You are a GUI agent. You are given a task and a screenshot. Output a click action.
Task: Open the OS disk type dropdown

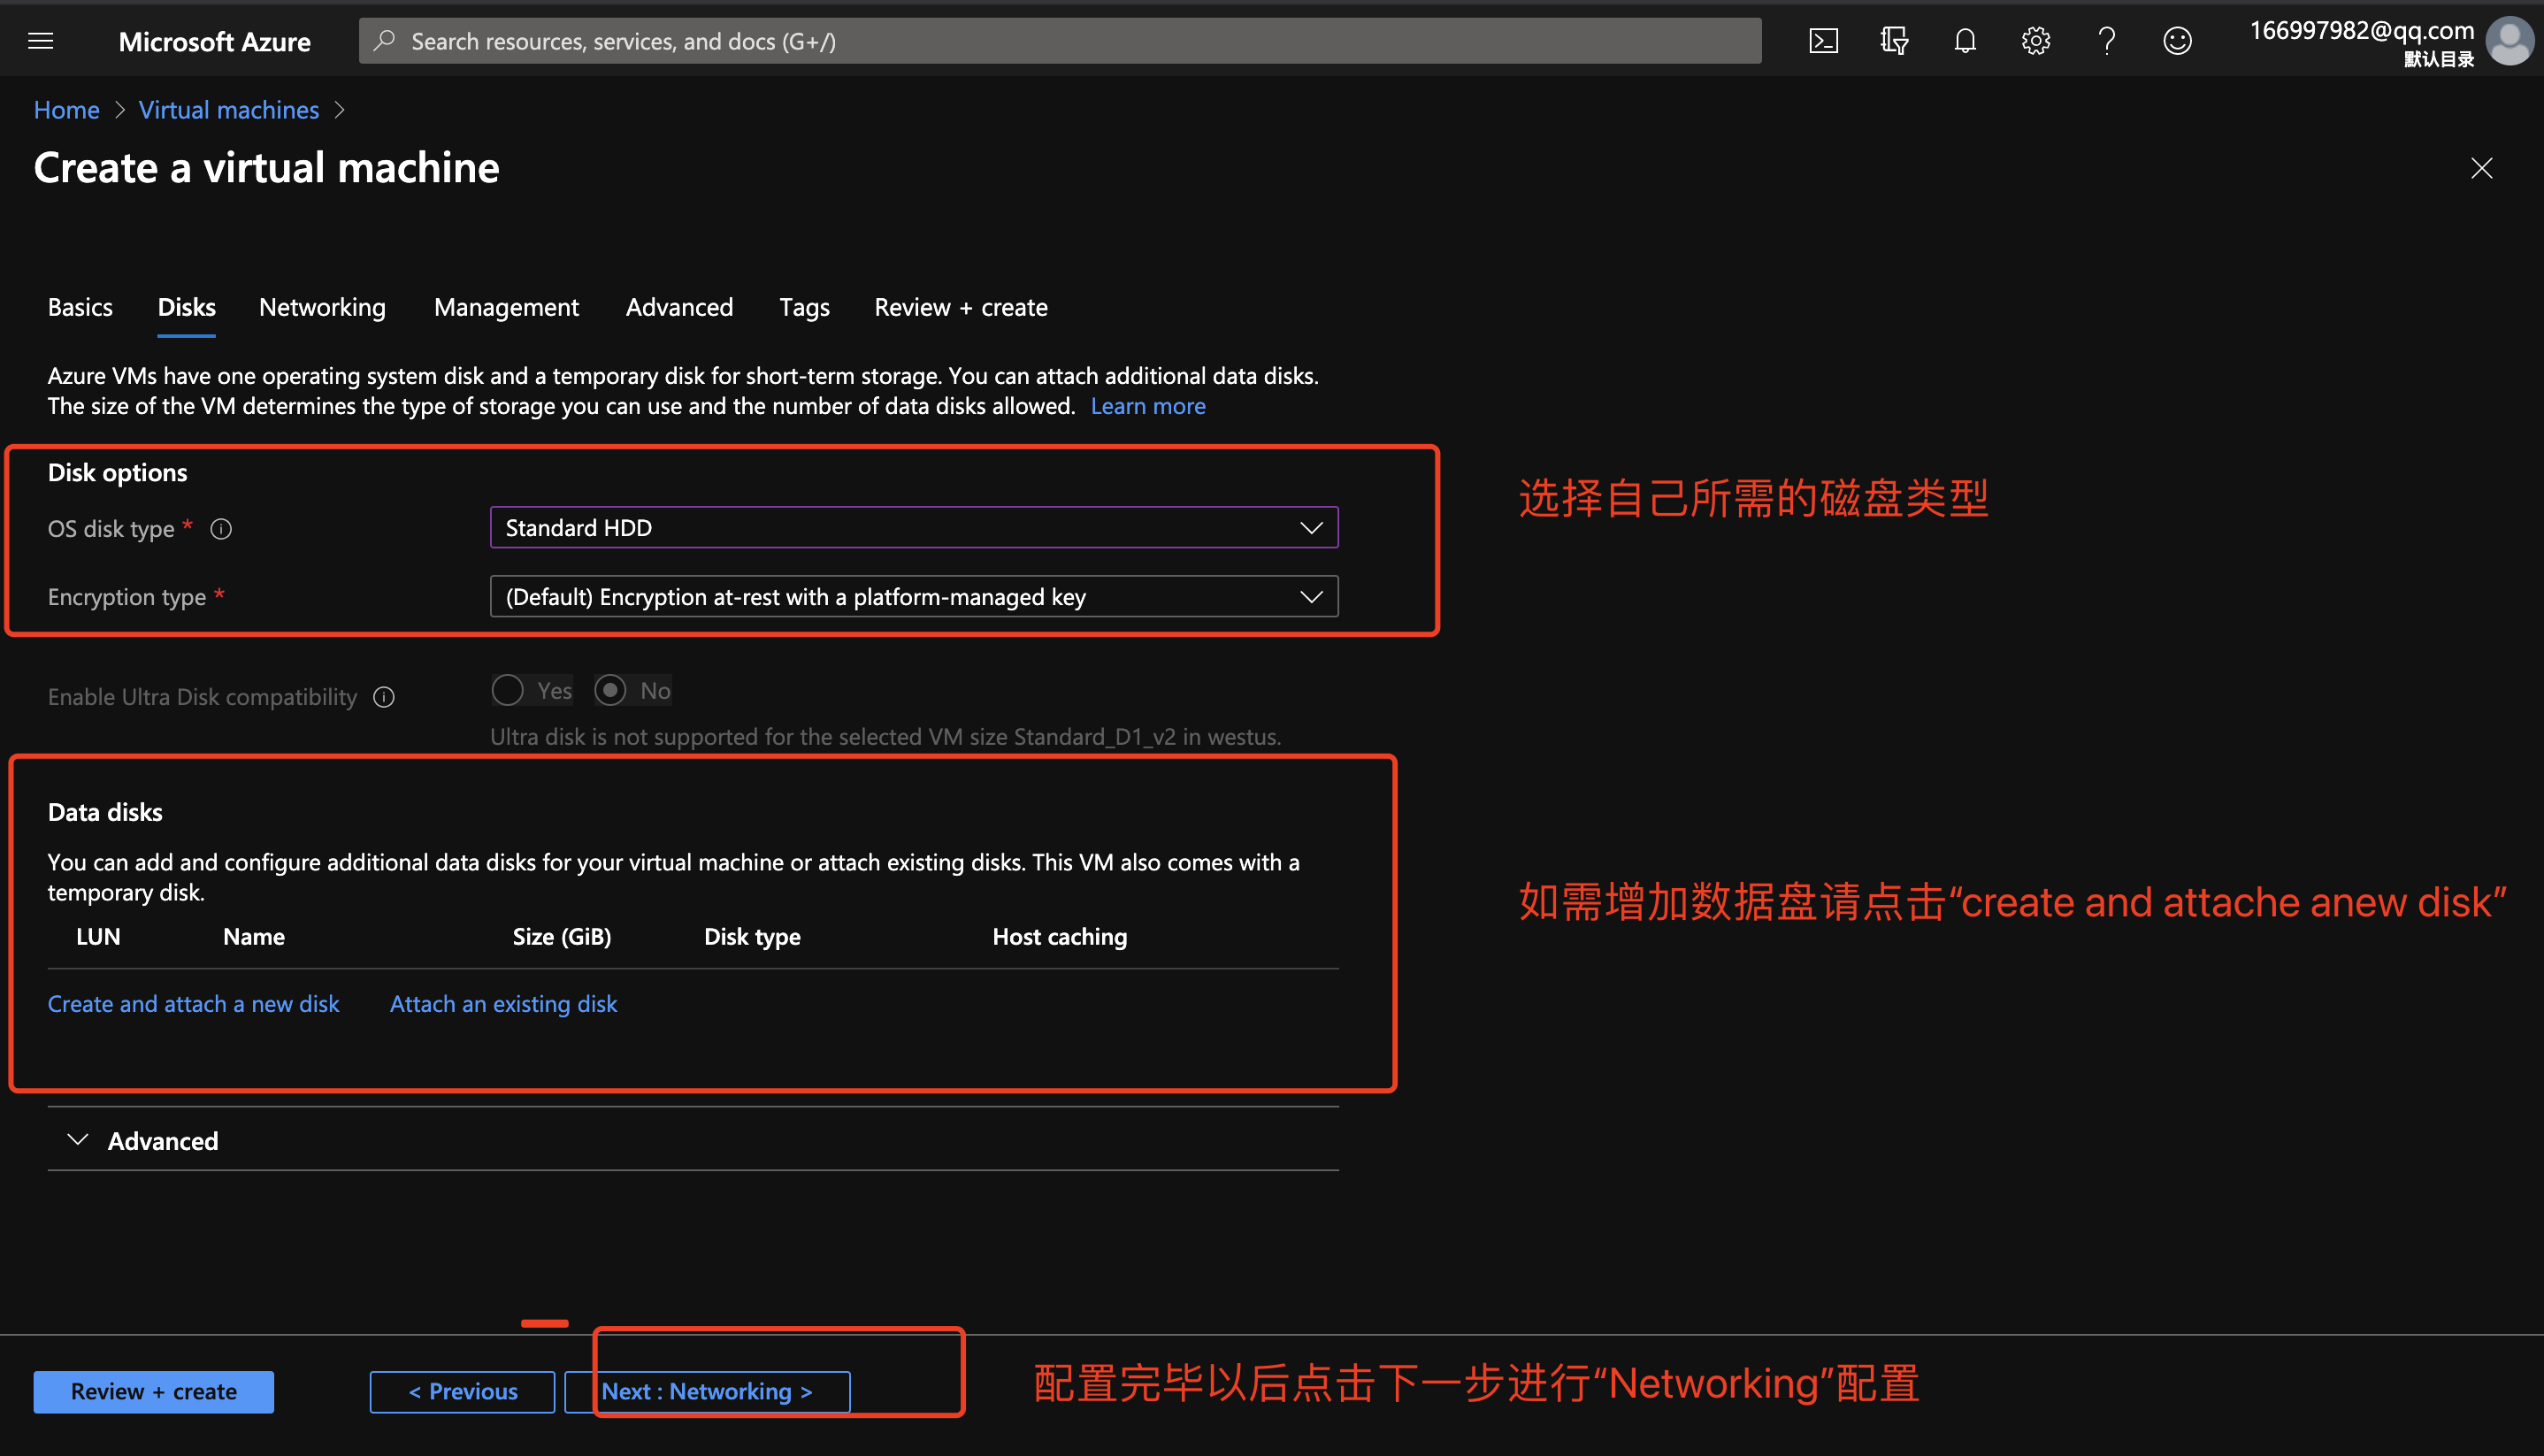click(x=914, y=527)
